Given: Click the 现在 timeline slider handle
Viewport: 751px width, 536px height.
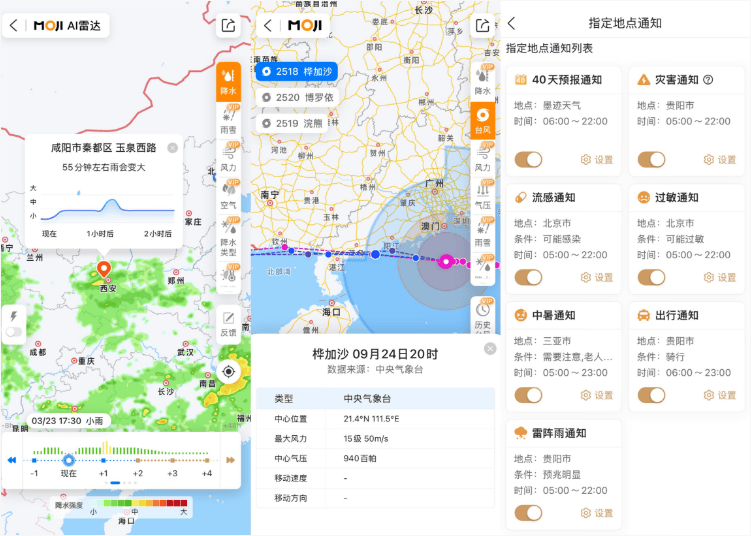Looking at the screenshot, I should pos(68,460).
